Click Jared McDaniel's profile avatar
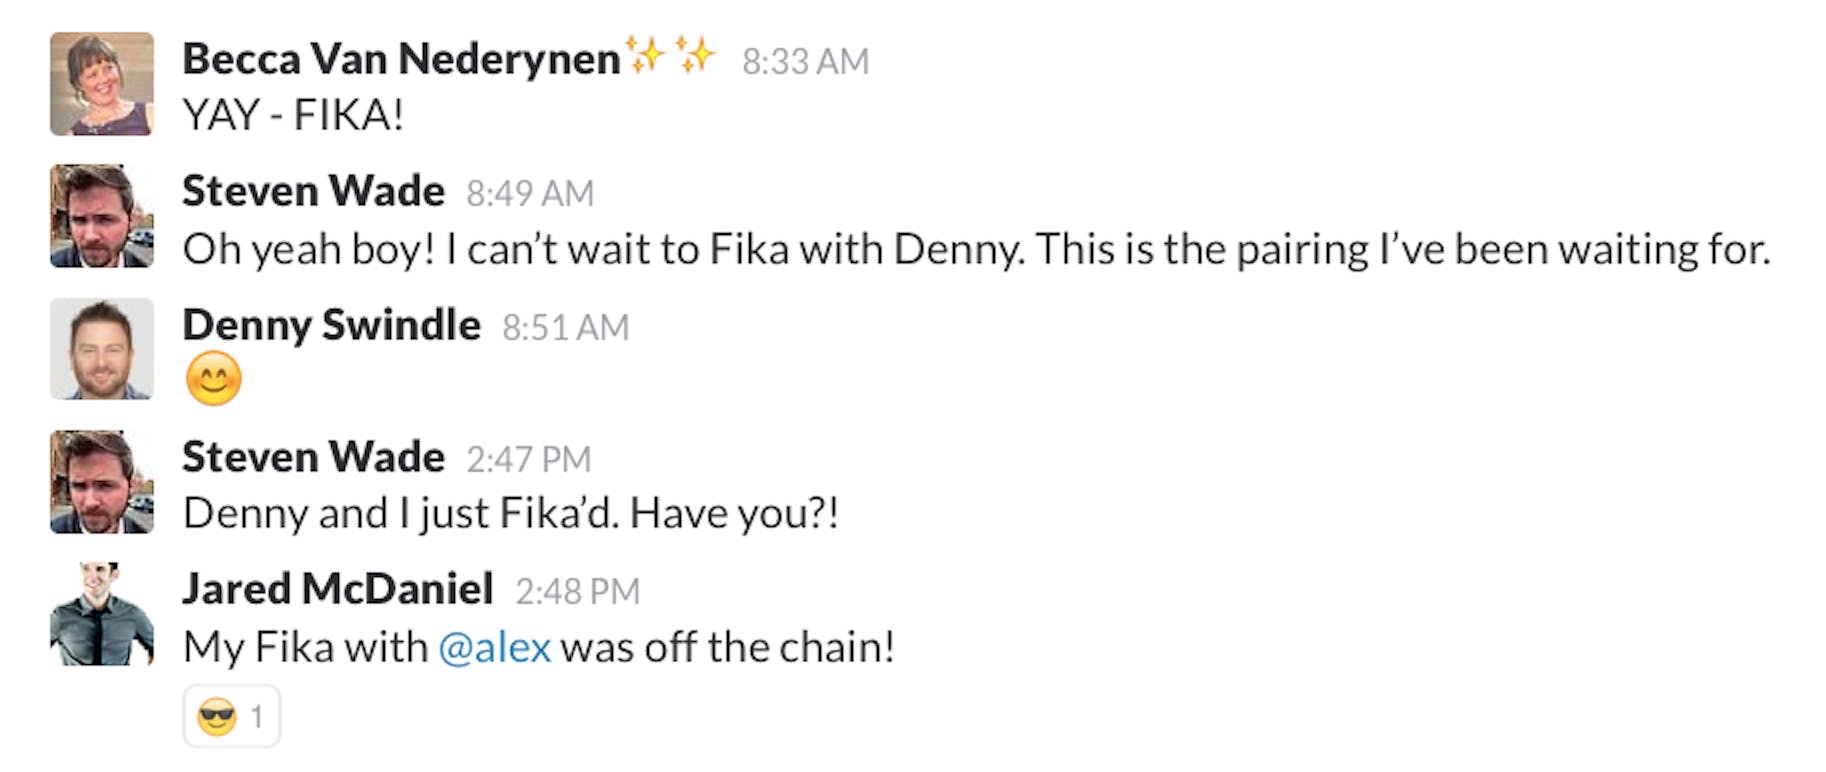 click(x=102, y=614)
